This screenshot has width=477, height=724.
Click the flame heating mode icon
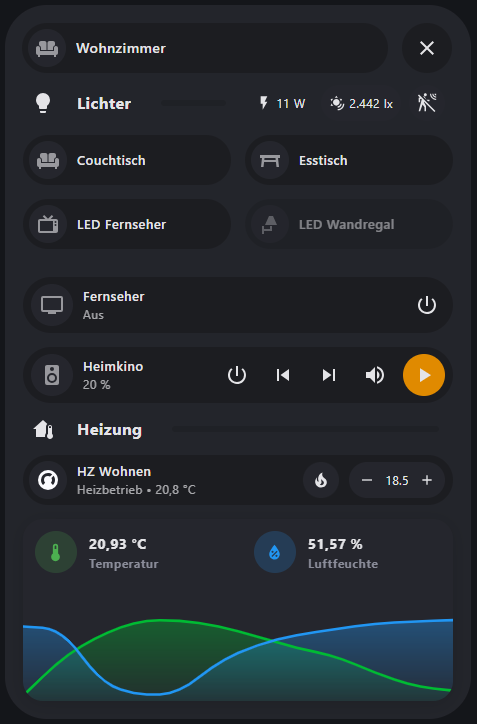pos(321,480)
